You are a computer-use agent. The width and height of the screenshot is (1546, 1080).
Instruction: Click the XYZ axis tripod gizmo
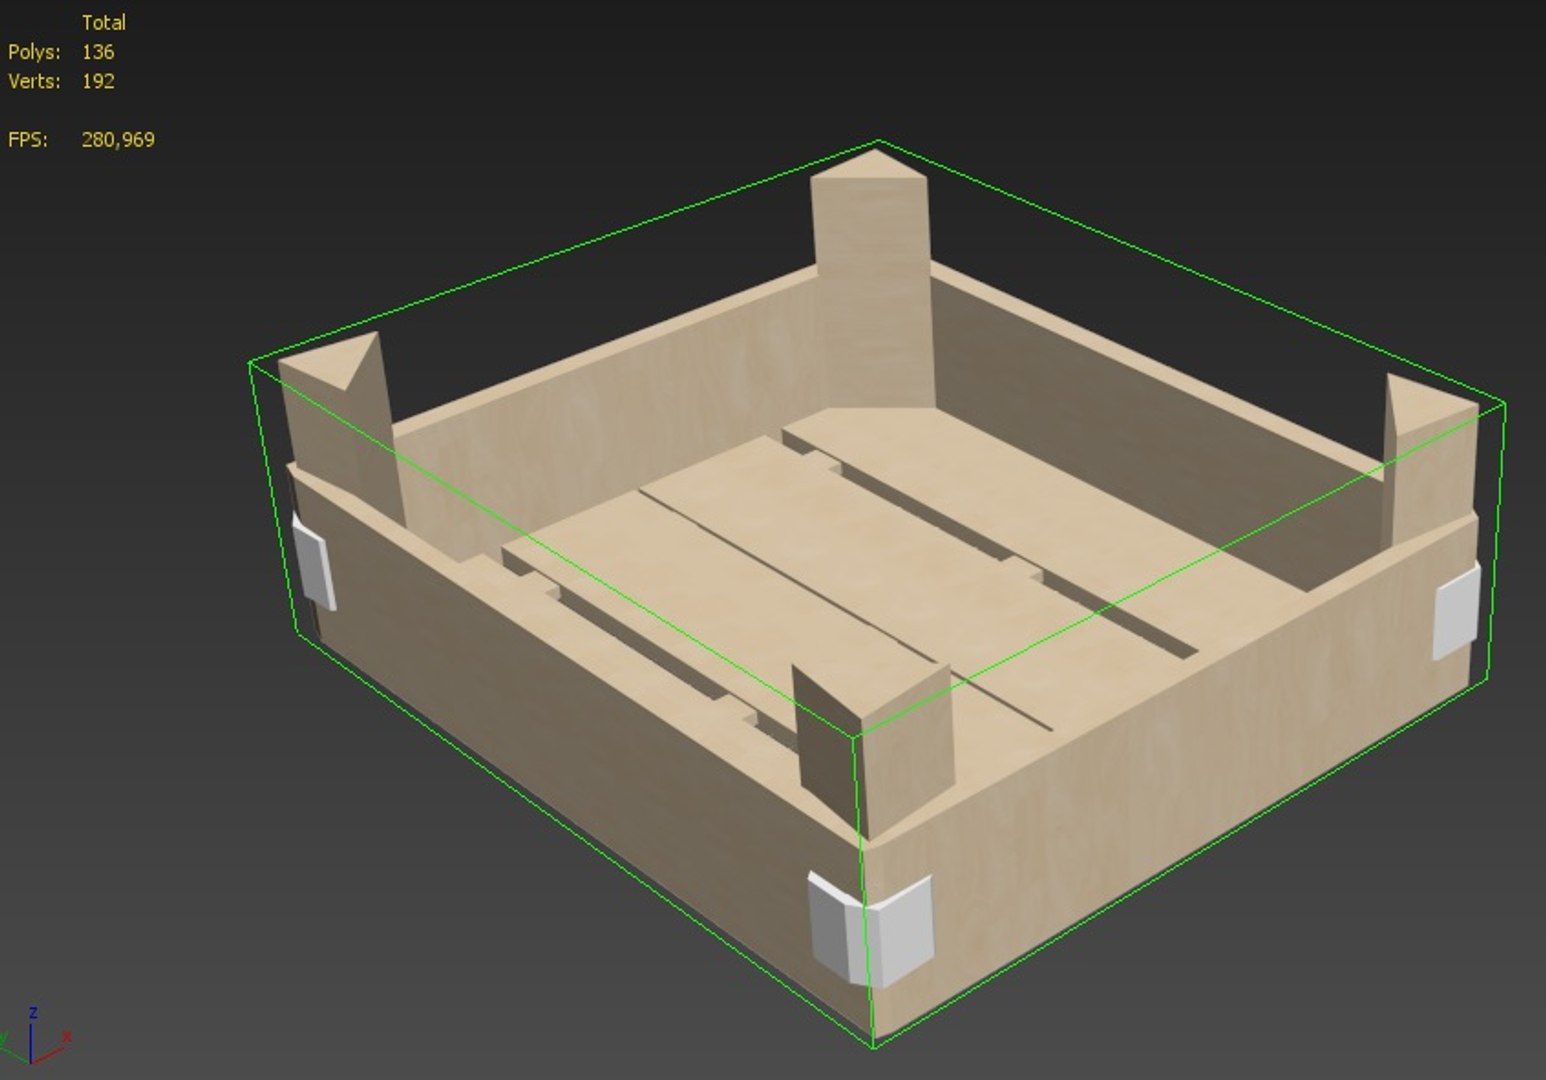pos(34,1037)
